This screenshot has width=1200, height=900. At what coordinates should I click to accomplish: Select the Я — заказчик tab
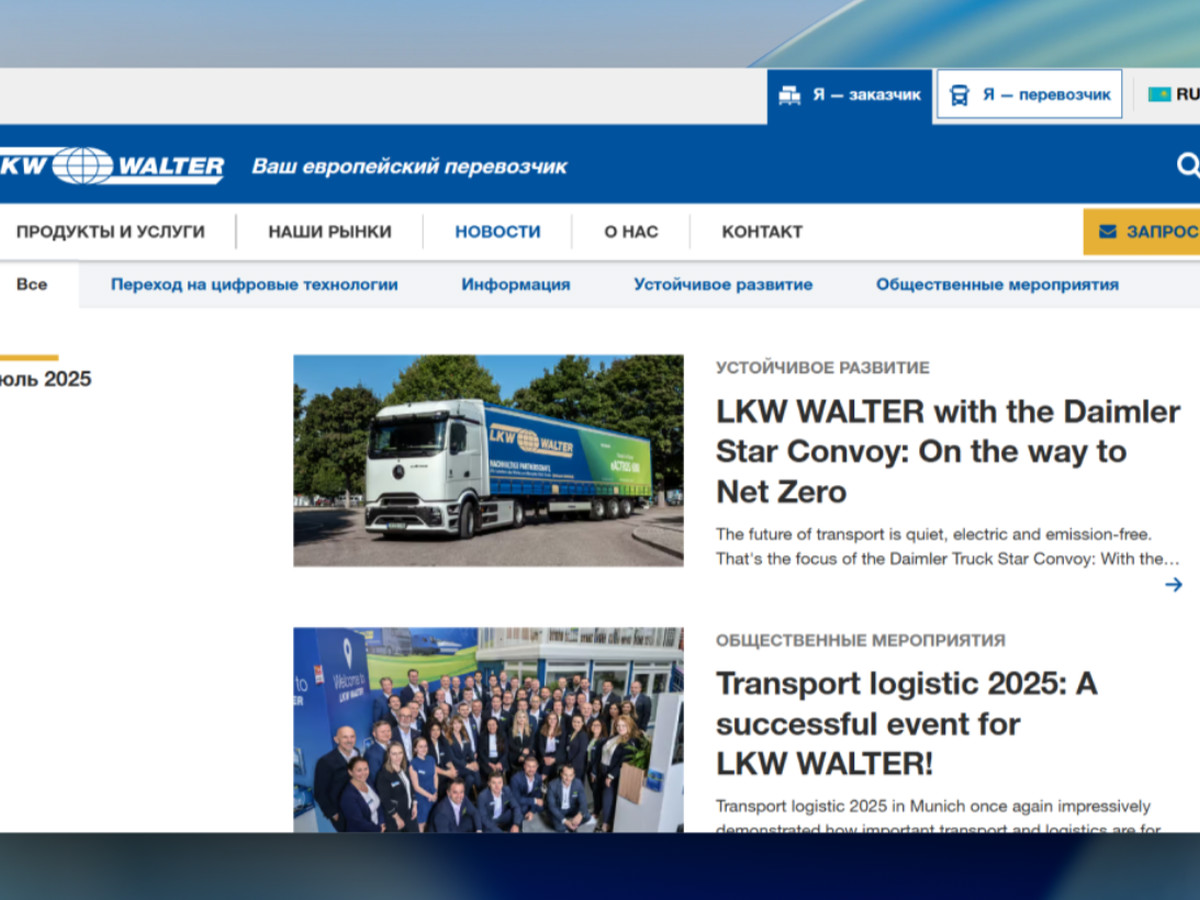coord(849,96)
